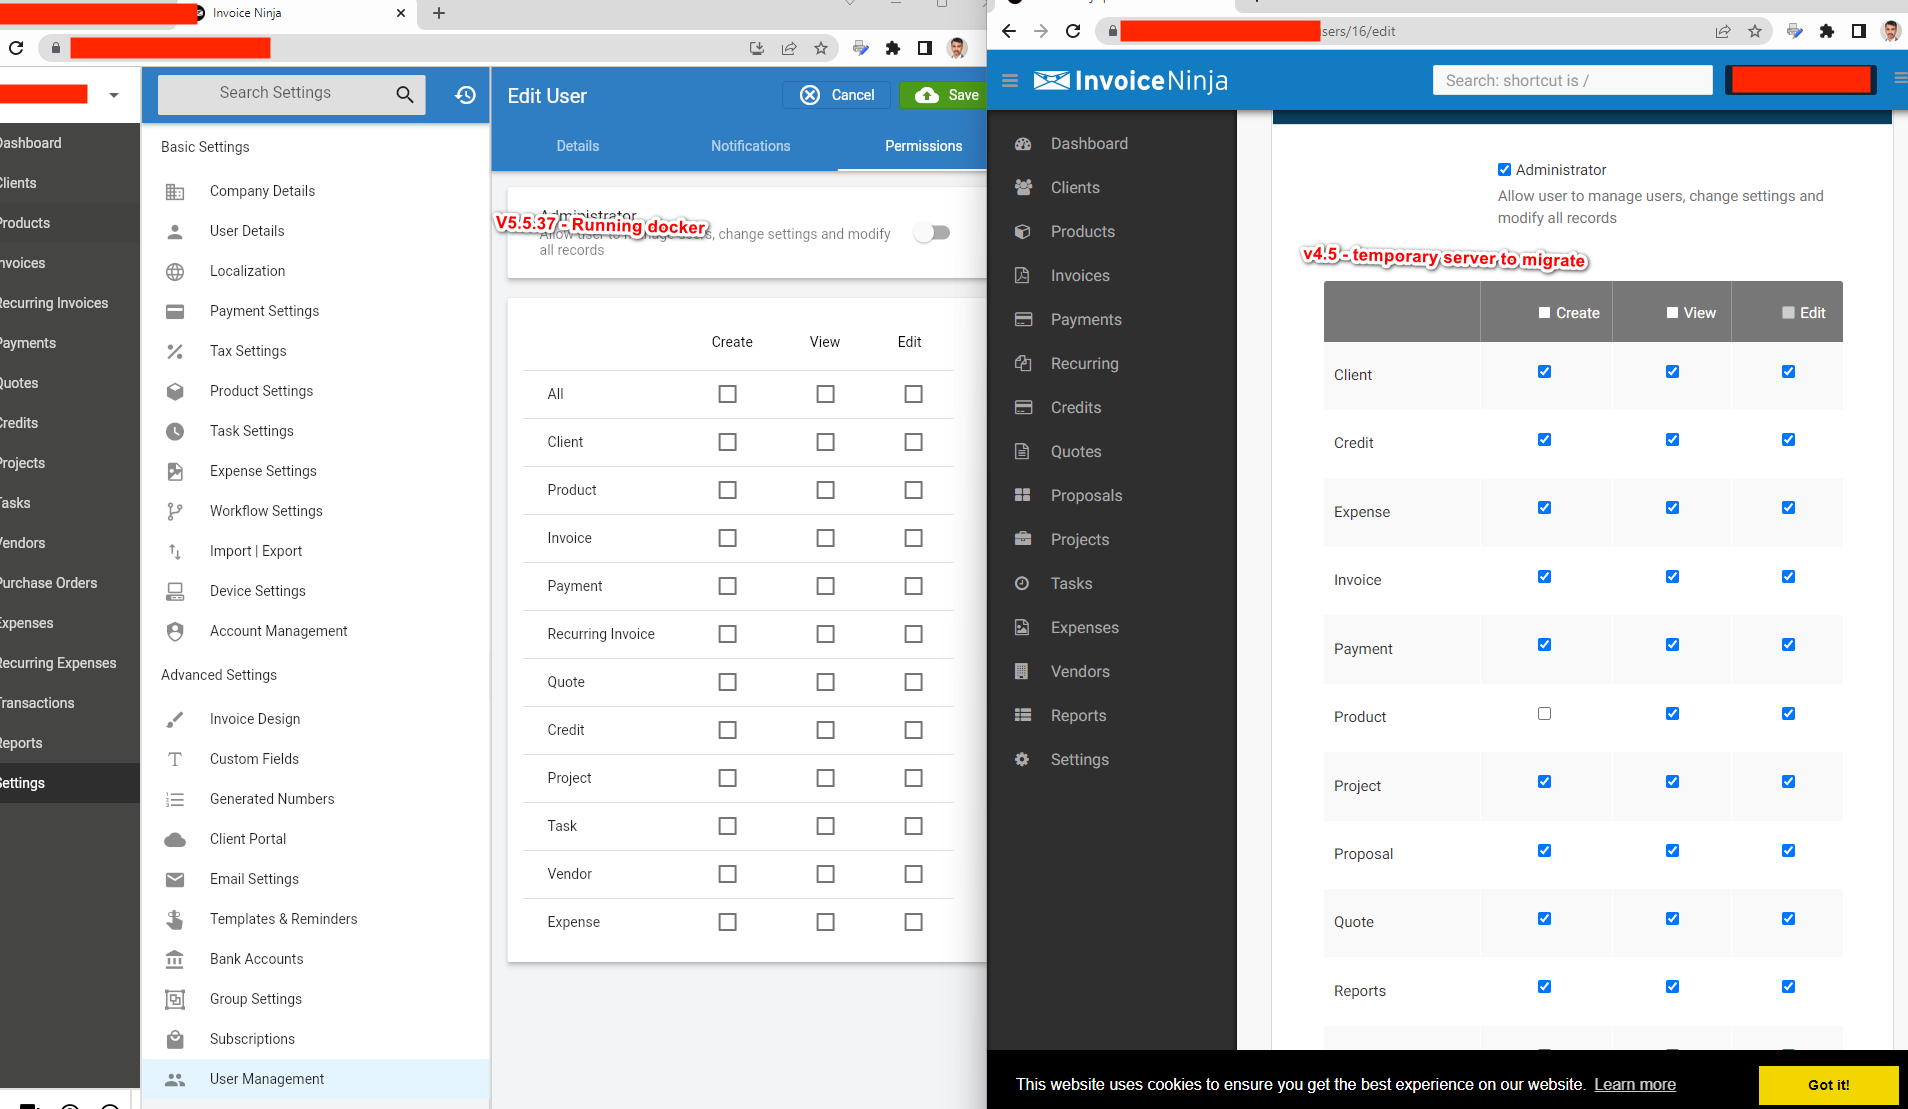
Task: Expand the company dropdown arrow in sidebar
Action: pyautogui.click(x=114, y=95)
